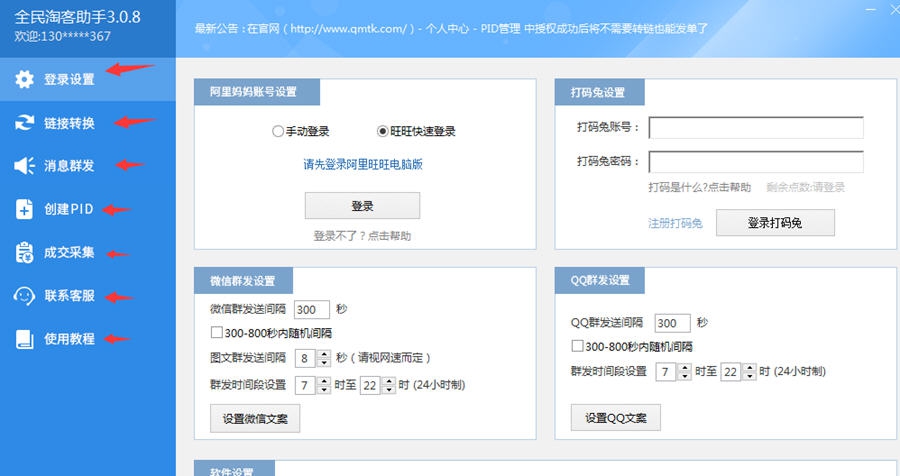This screenshot has width=900, height=476.
Task: Decrease QQ 群发 end hour stepper
Action: (x=750, y=376)
